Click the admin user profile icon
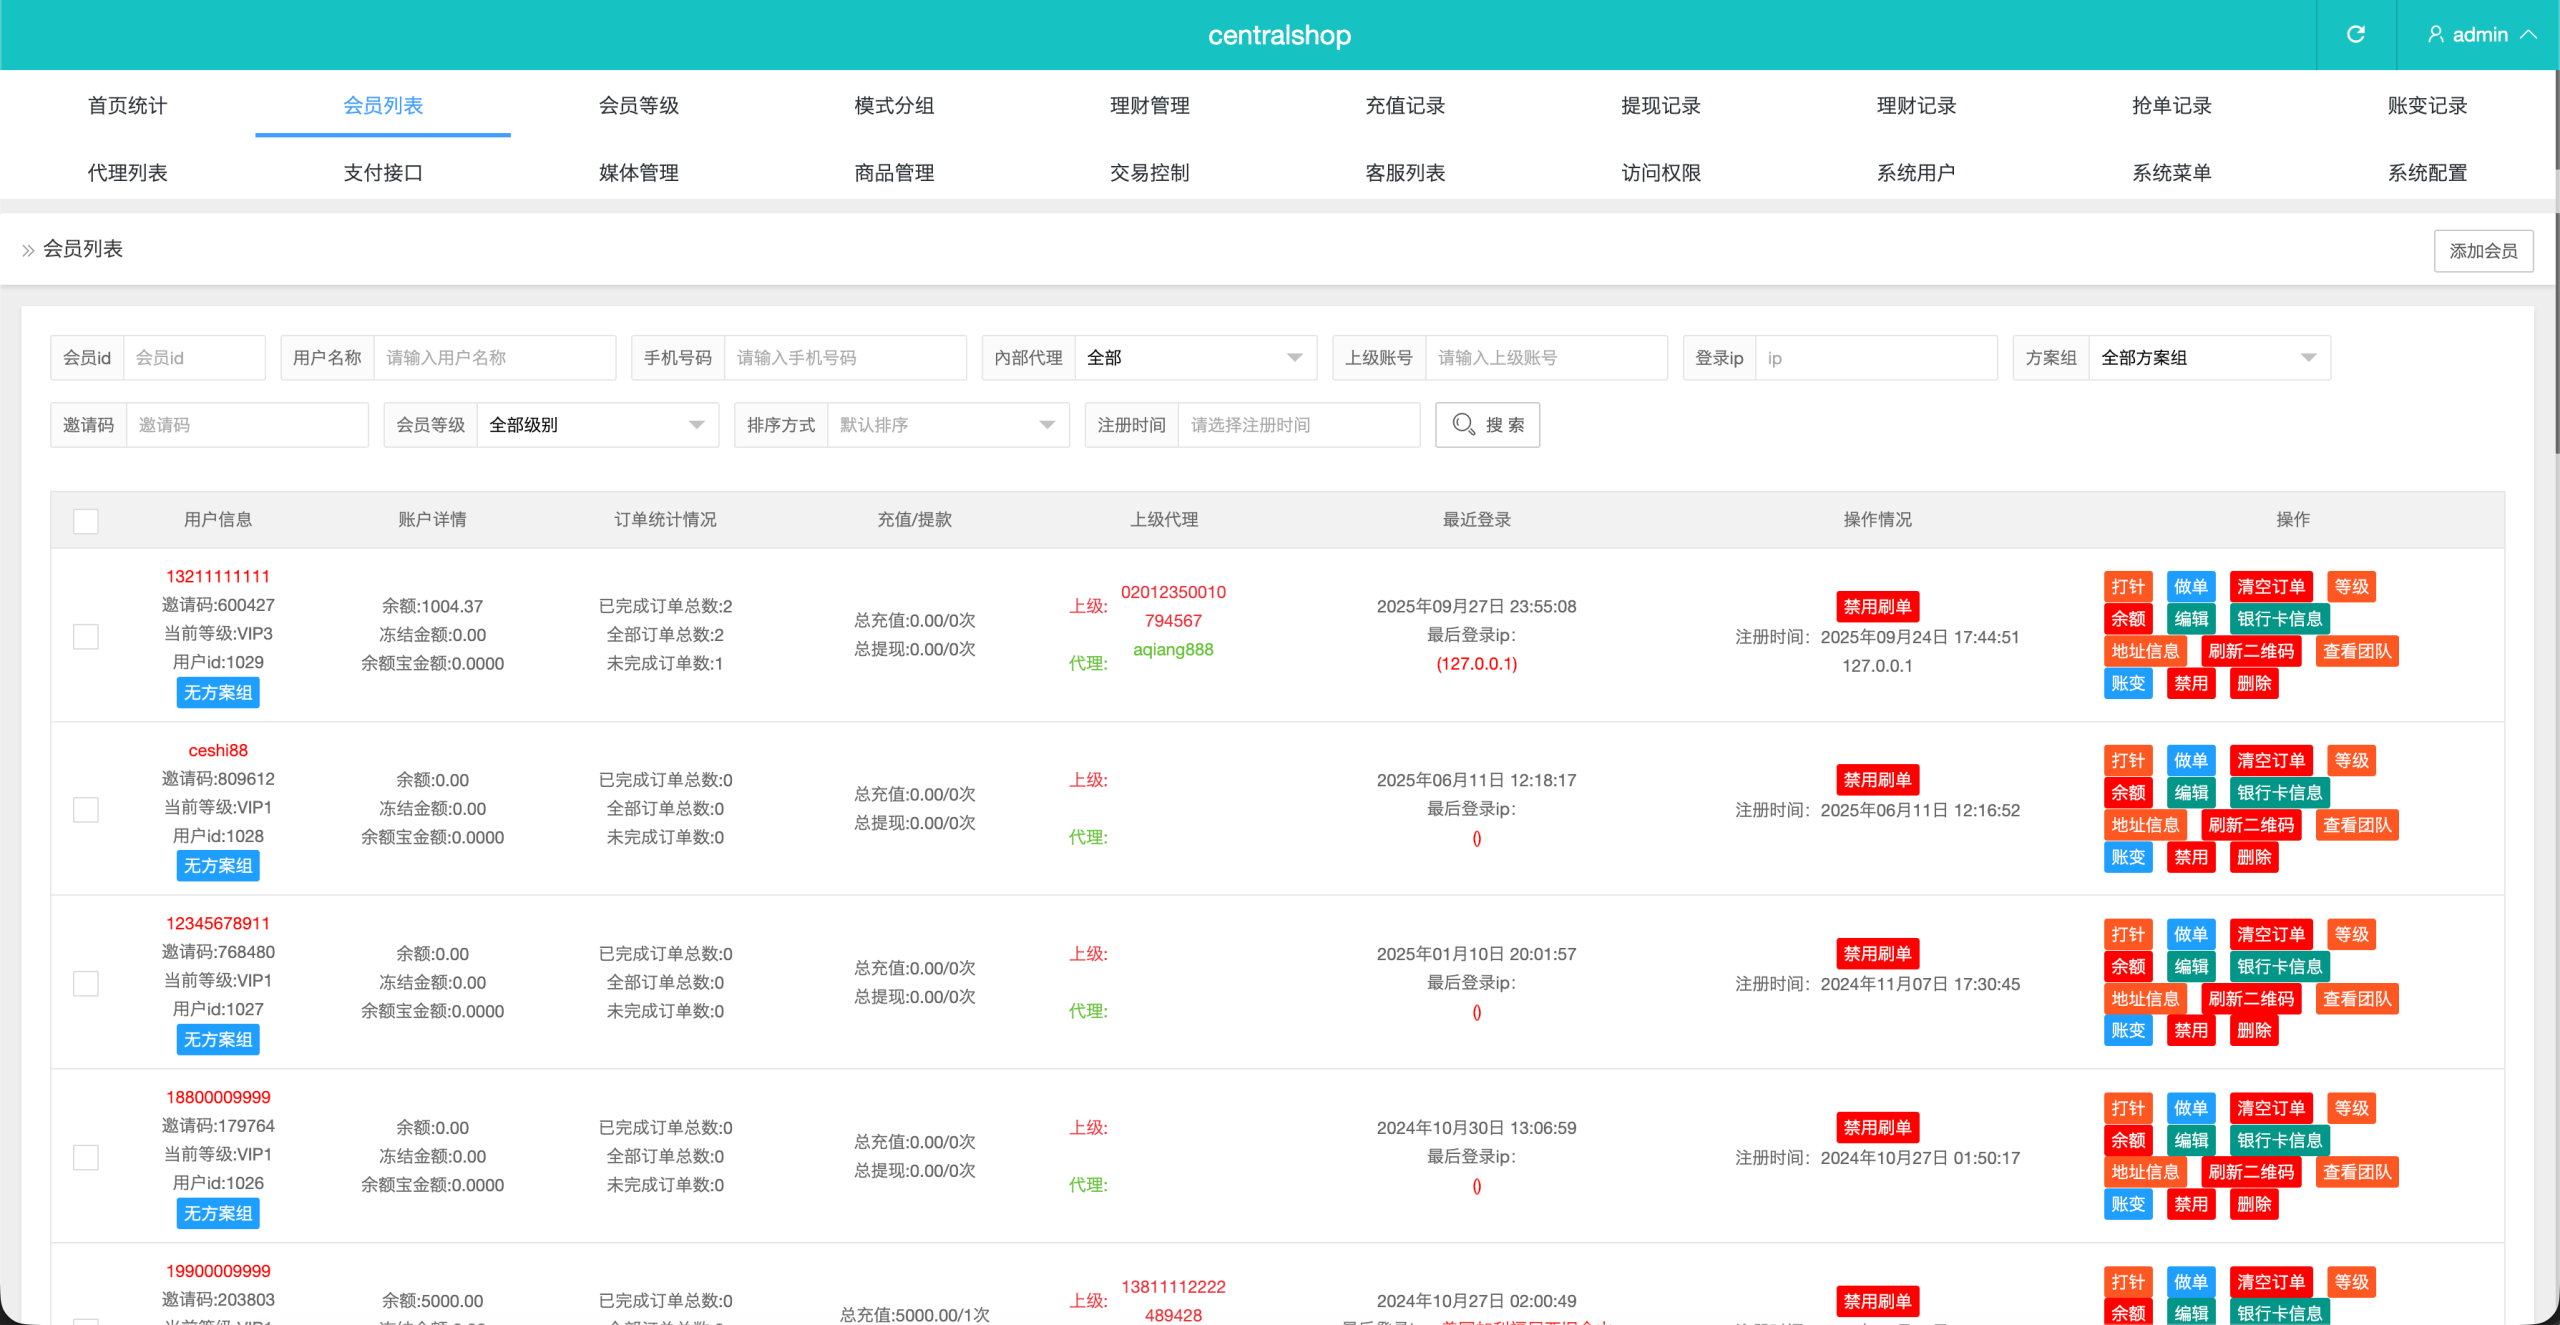Screen dimensions: 2560x1325 click(2435, 35)
